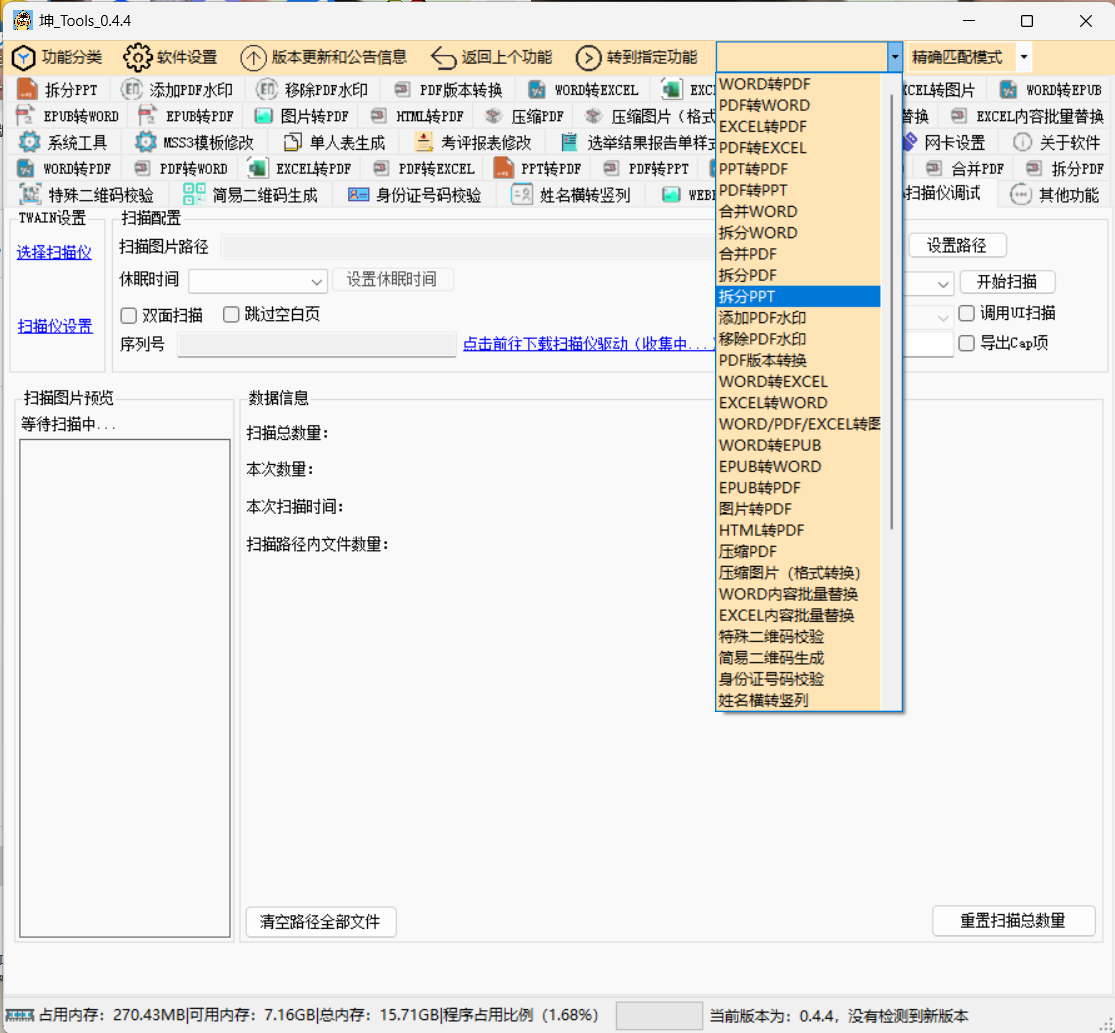
Task: Select 合并PDF from the dropdown list
Action: pyautogui.click(x=748, y=254)
